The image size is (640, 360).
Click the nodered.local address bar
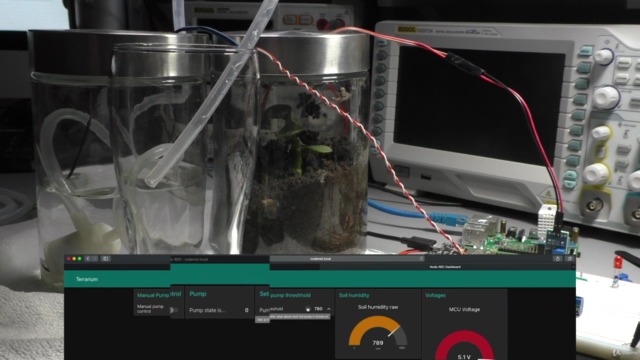(347, 259)
